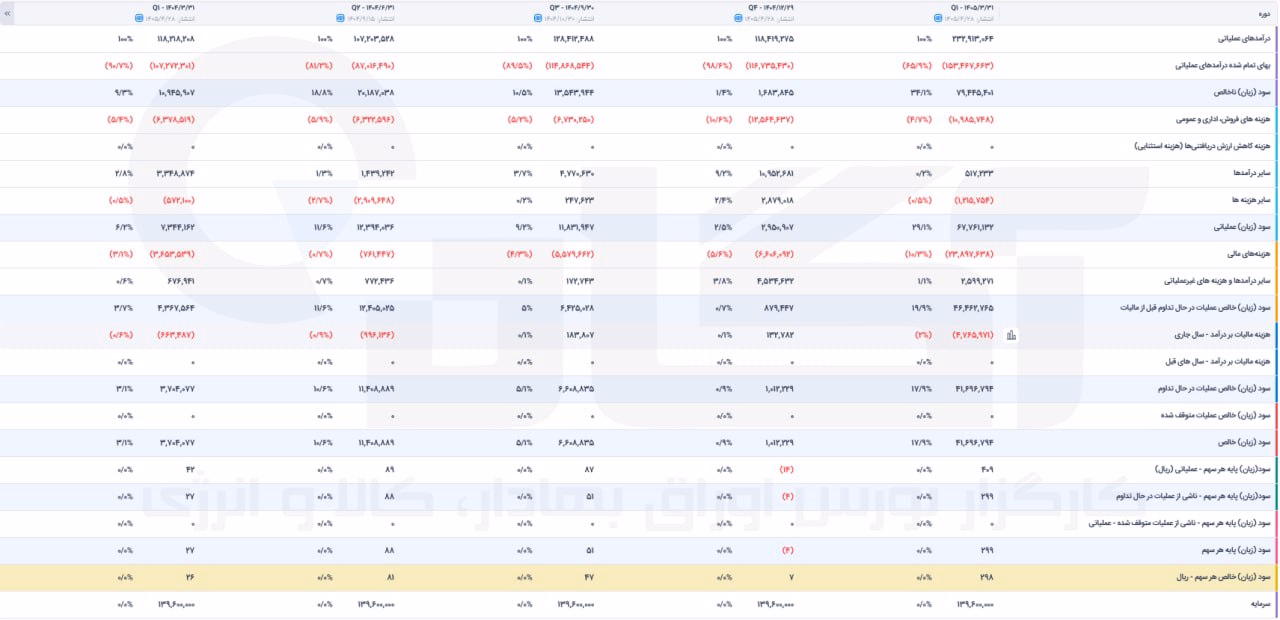This screenshot has height=620, width=1280.
Task: Open report icon under Q1 1404/3/31 column
Action: coord(138,18)
